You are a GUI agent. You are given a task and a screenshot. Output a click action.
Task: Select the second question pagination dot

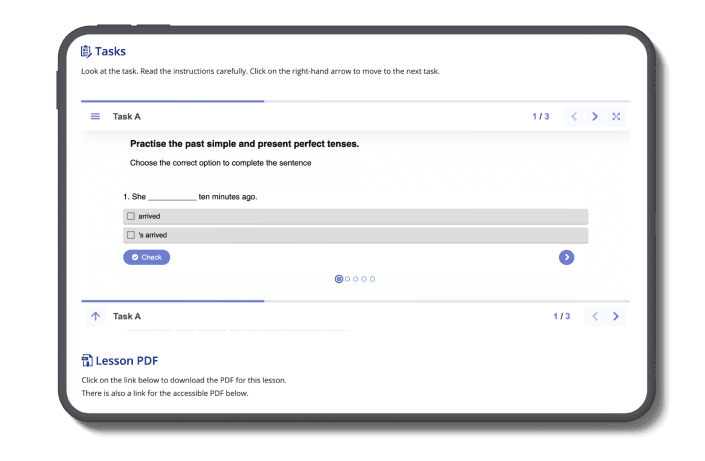(x=348, y=279)
